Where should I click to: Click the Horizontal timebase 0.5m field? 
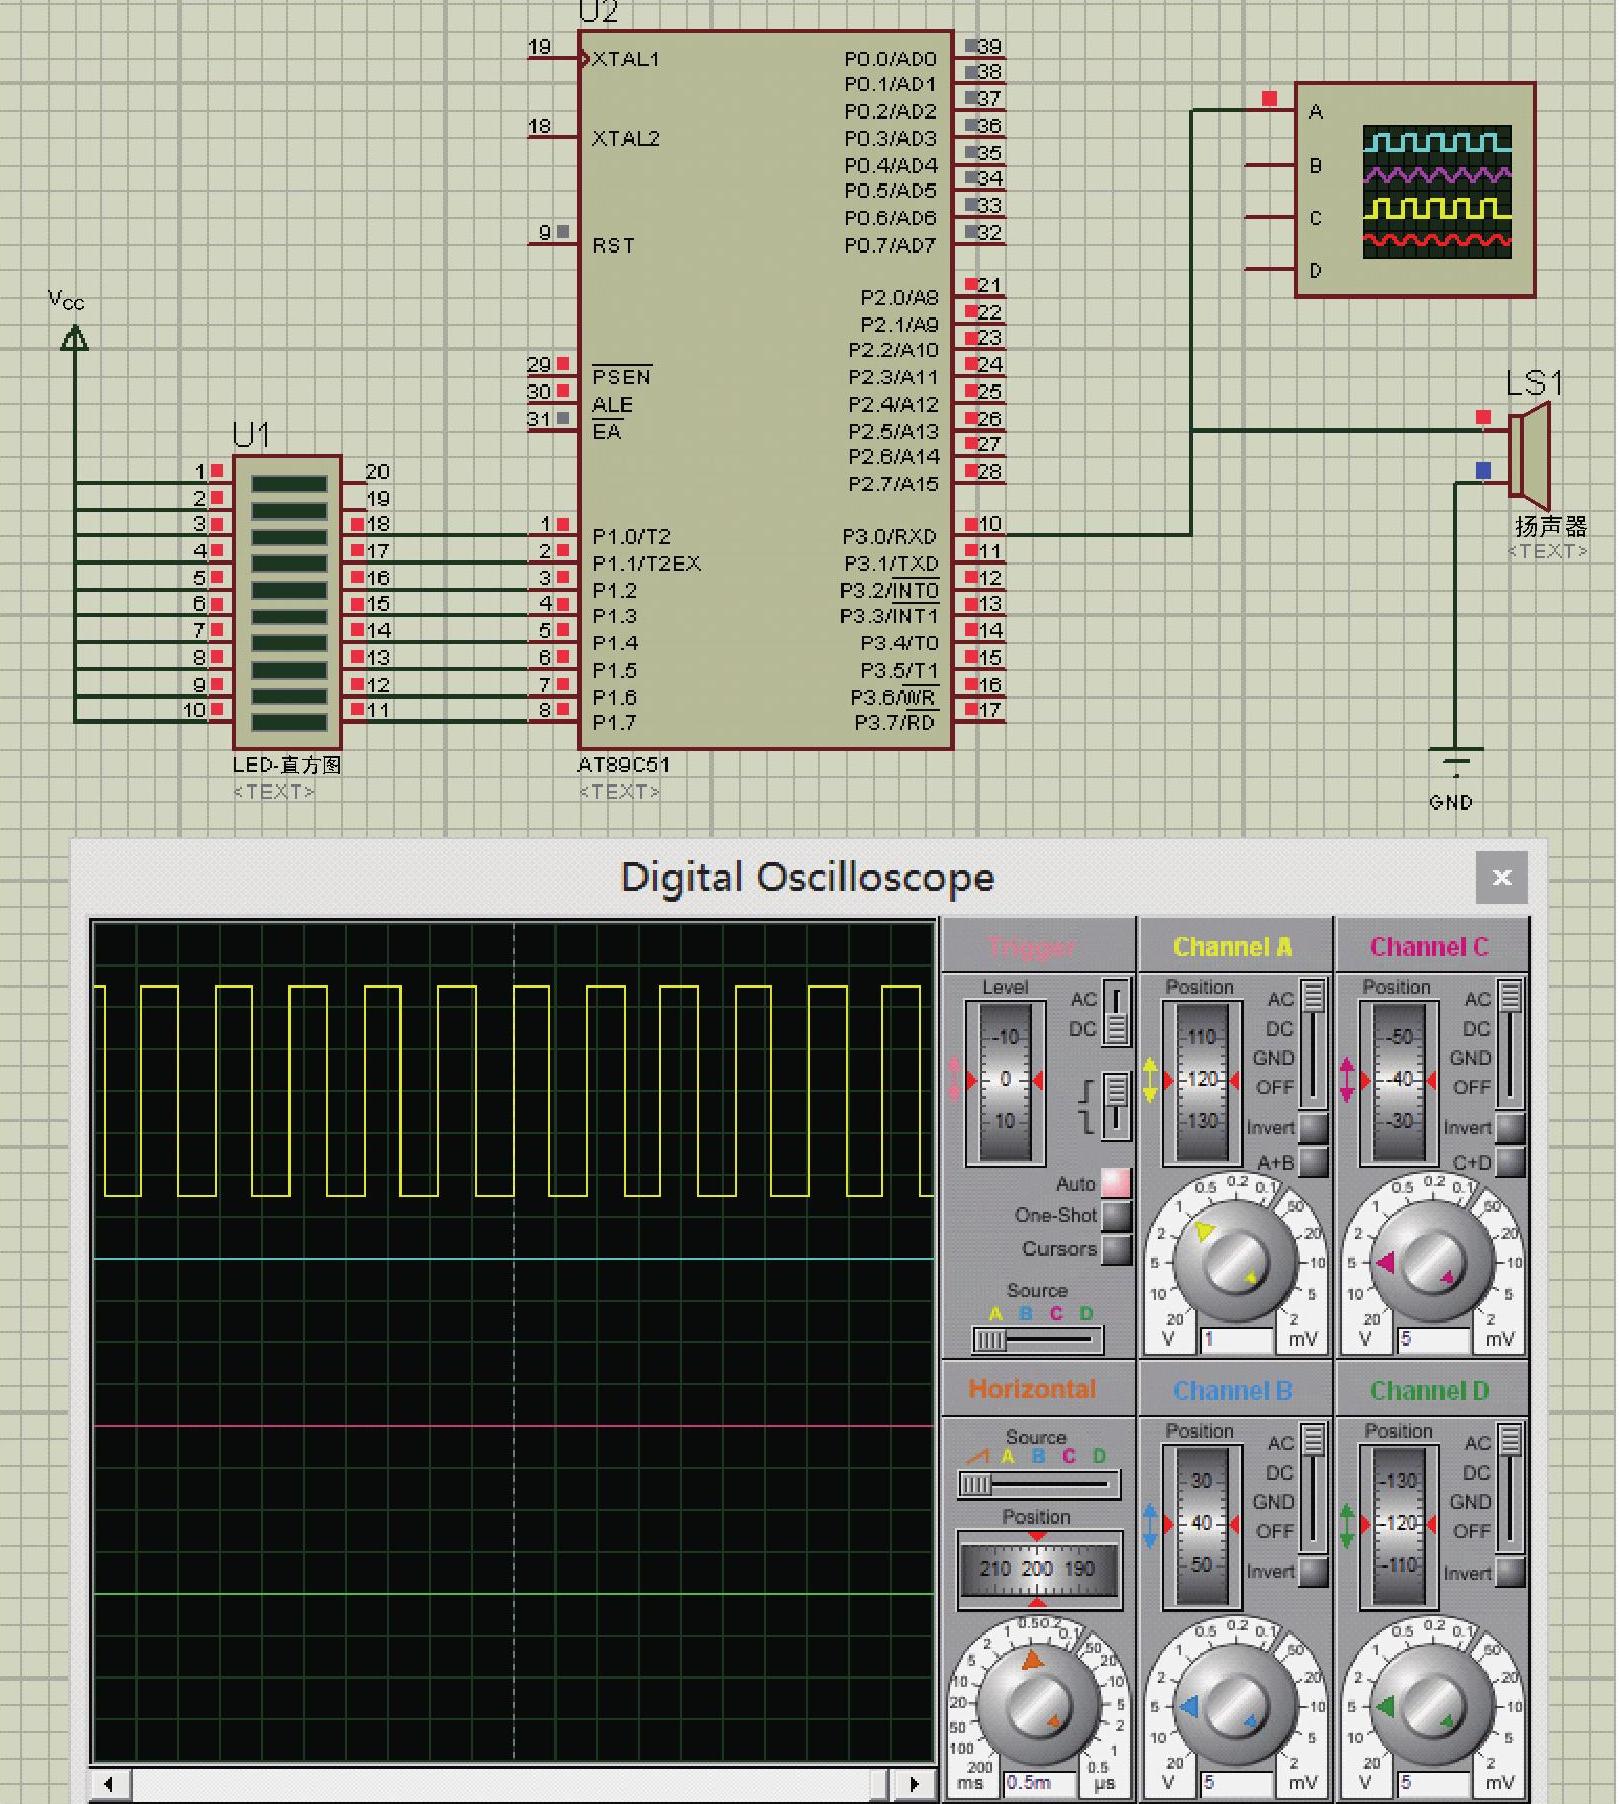1040,1782
